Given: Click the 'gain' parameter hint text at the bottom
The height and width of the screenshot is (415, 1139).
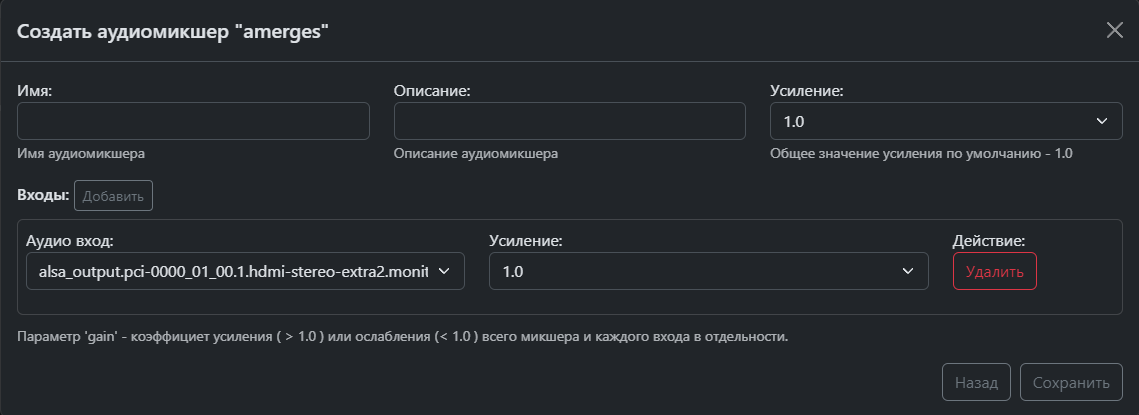Looking at the screenshot, I should pyautogui.click(x=403, y=337).
